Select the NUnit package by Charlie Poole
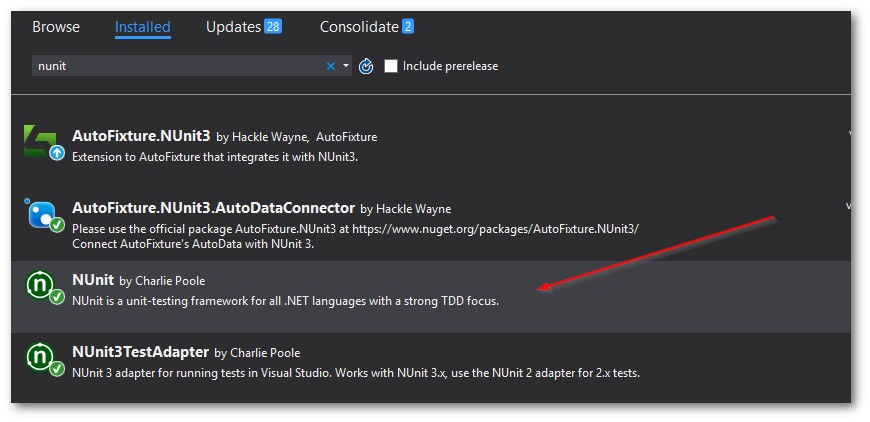The image size is (870, 422). [93, 280]
